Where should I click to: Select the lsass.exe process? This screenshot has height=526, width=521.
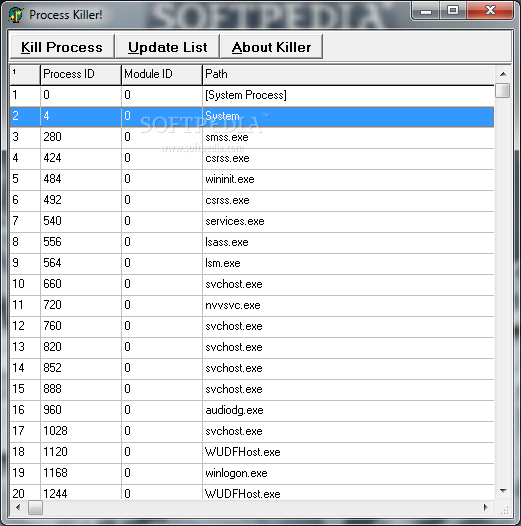(x=252, y=242)
